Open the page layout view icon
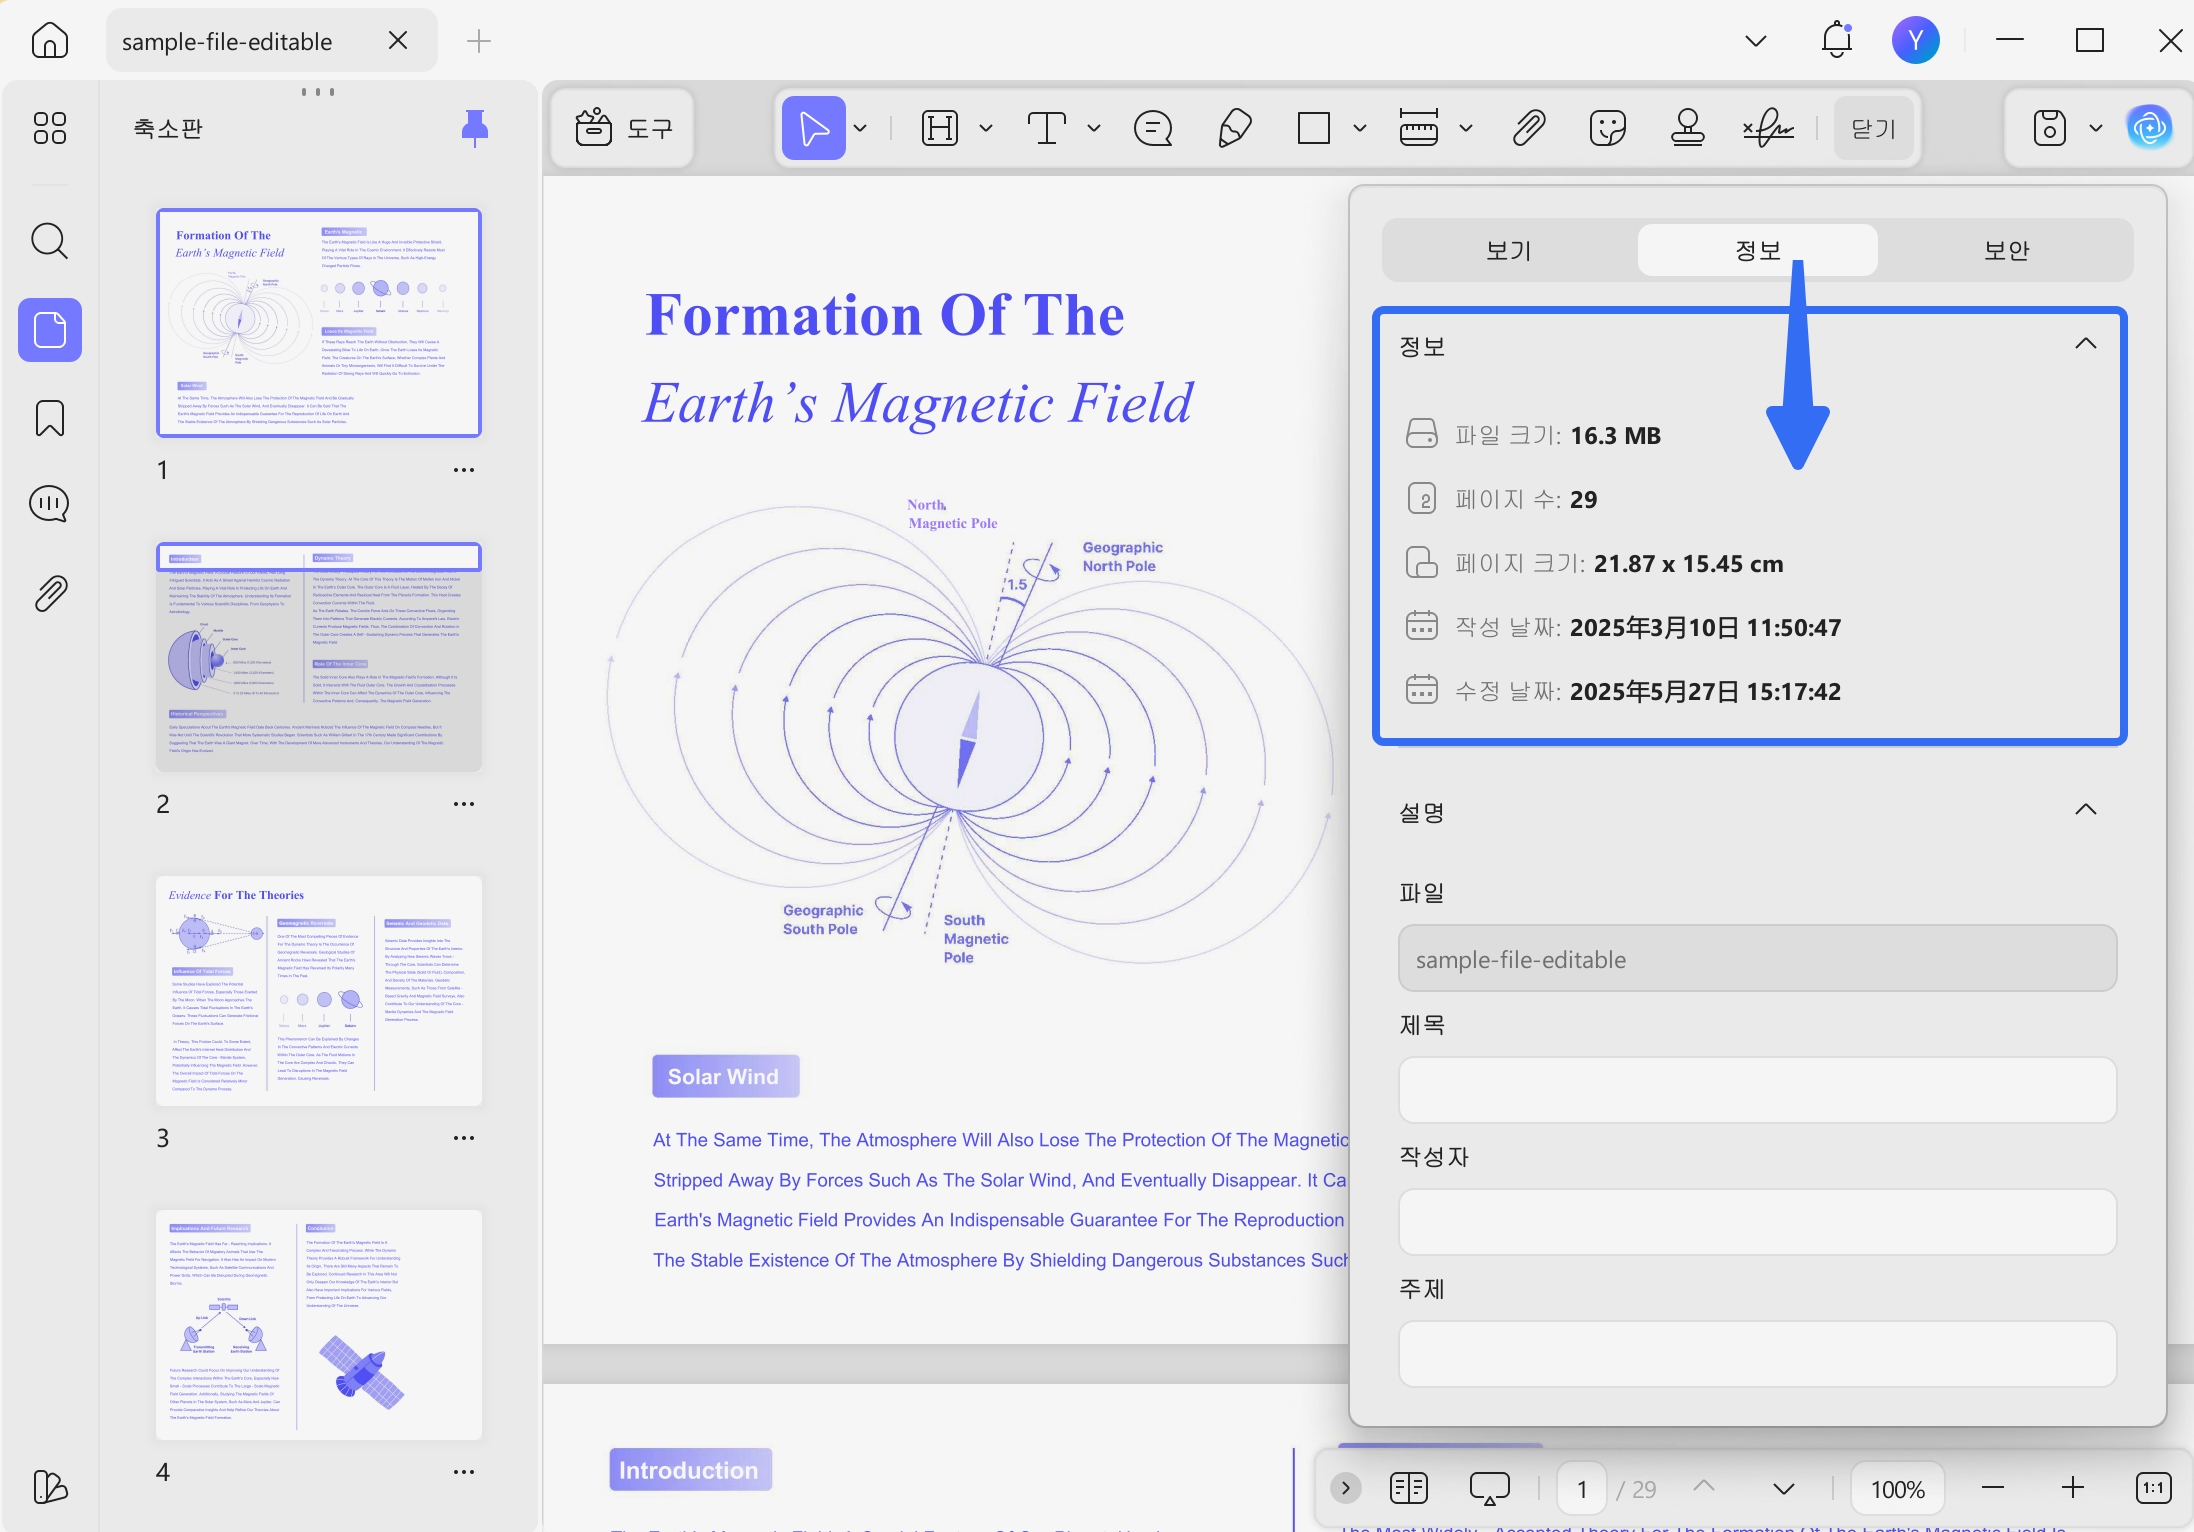This screenshot has width=2194, height=1532. (1409, 1488)
